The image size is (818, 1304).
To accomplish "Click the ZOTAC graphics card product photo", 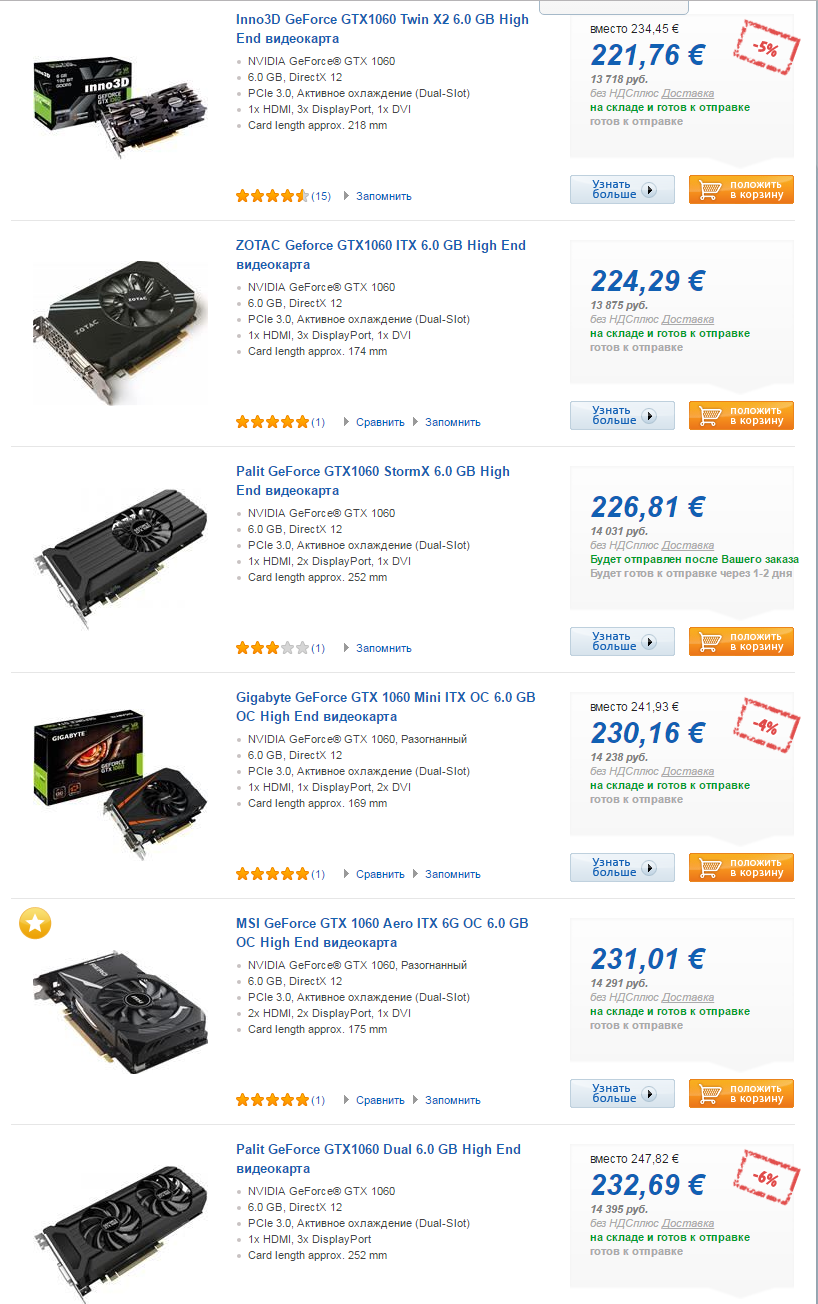I will 120,332.
